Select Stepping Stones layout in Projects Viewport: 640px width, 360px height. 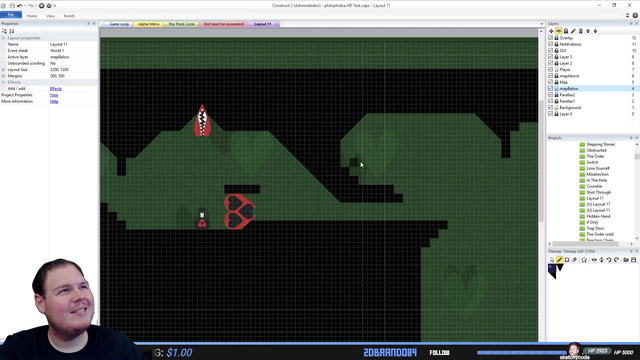(600, 144)
